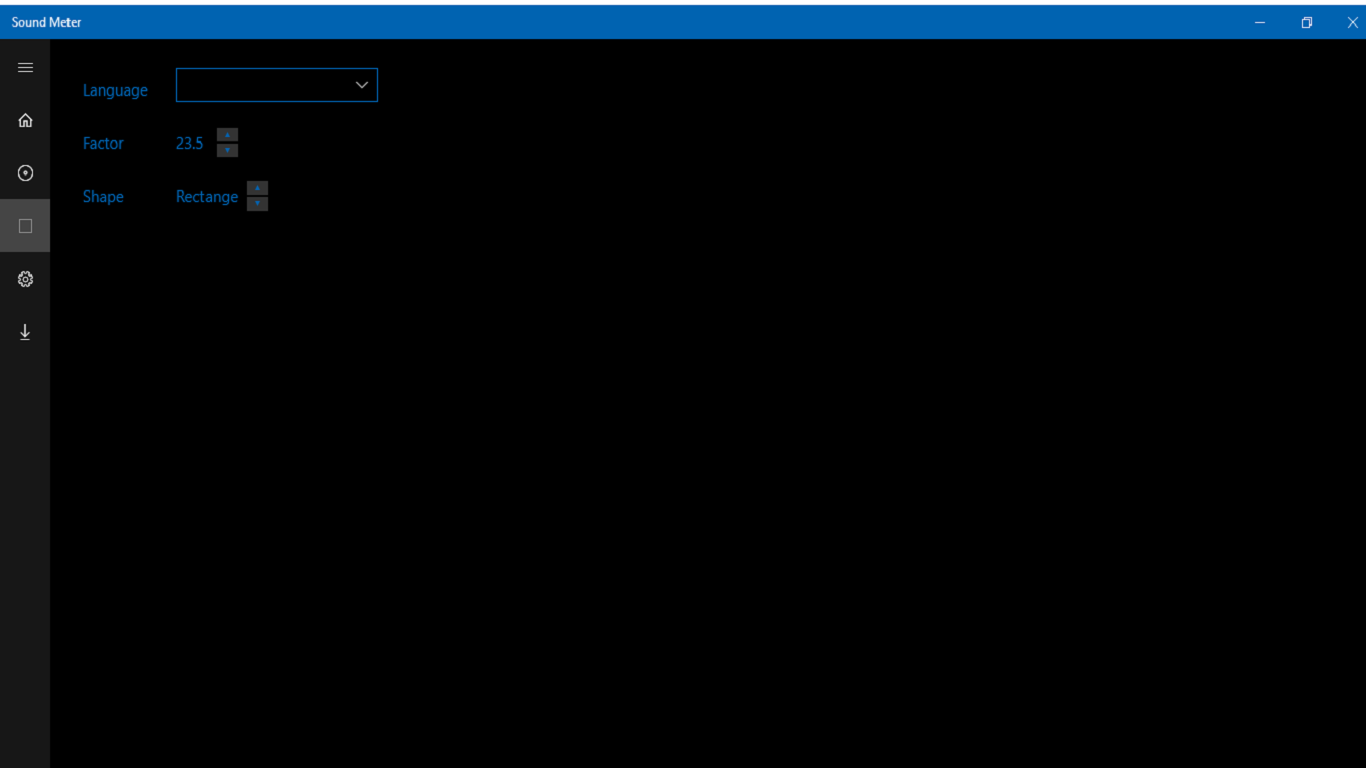Switch Shape to next option with down arrow
Viewport: 1366px width, 768px height.
click(x=257, y=203)
